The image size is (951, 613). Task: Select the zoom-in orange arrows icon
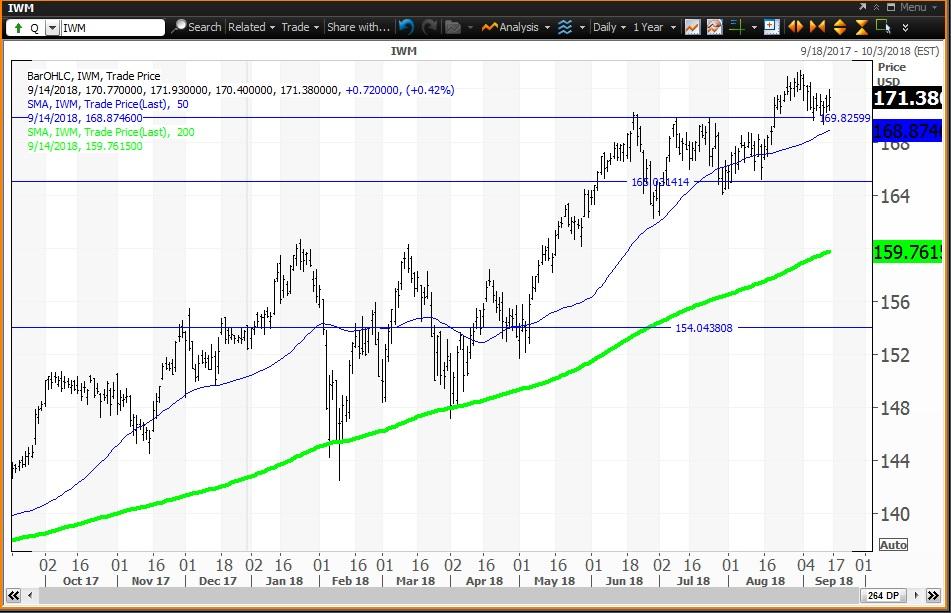[795, 27]
